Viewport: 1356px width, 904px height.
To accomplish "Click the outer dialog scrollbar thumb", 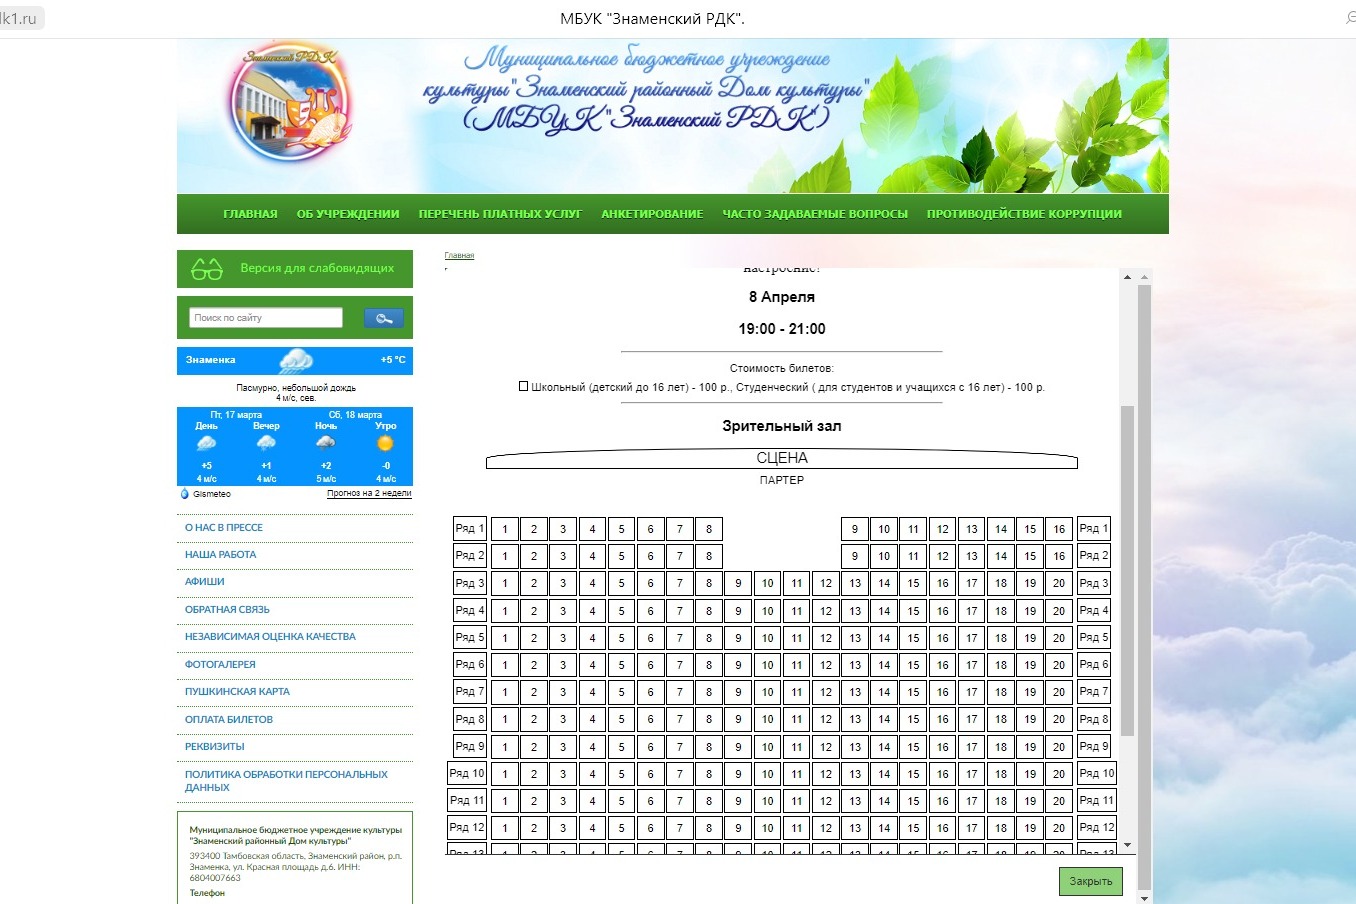I will [1144, 586].
